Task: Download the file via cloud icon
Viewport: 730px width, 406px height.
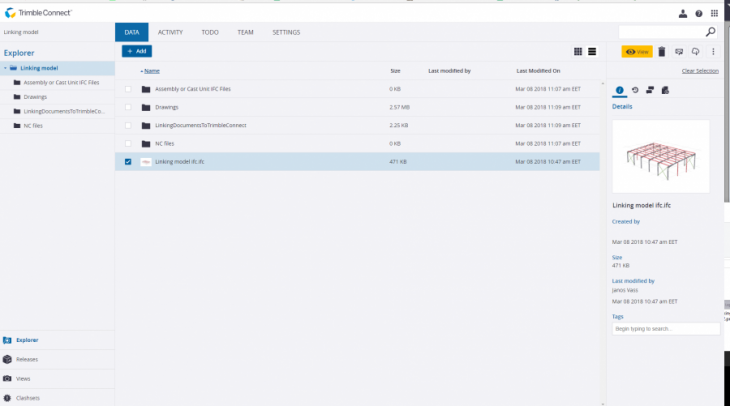Action: tap(695, 52)
